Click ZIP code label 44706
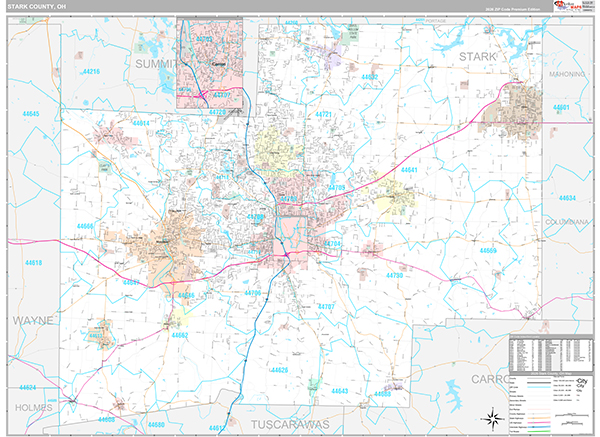The width and height of the screenshot is (600, 437). coord(253,293)
